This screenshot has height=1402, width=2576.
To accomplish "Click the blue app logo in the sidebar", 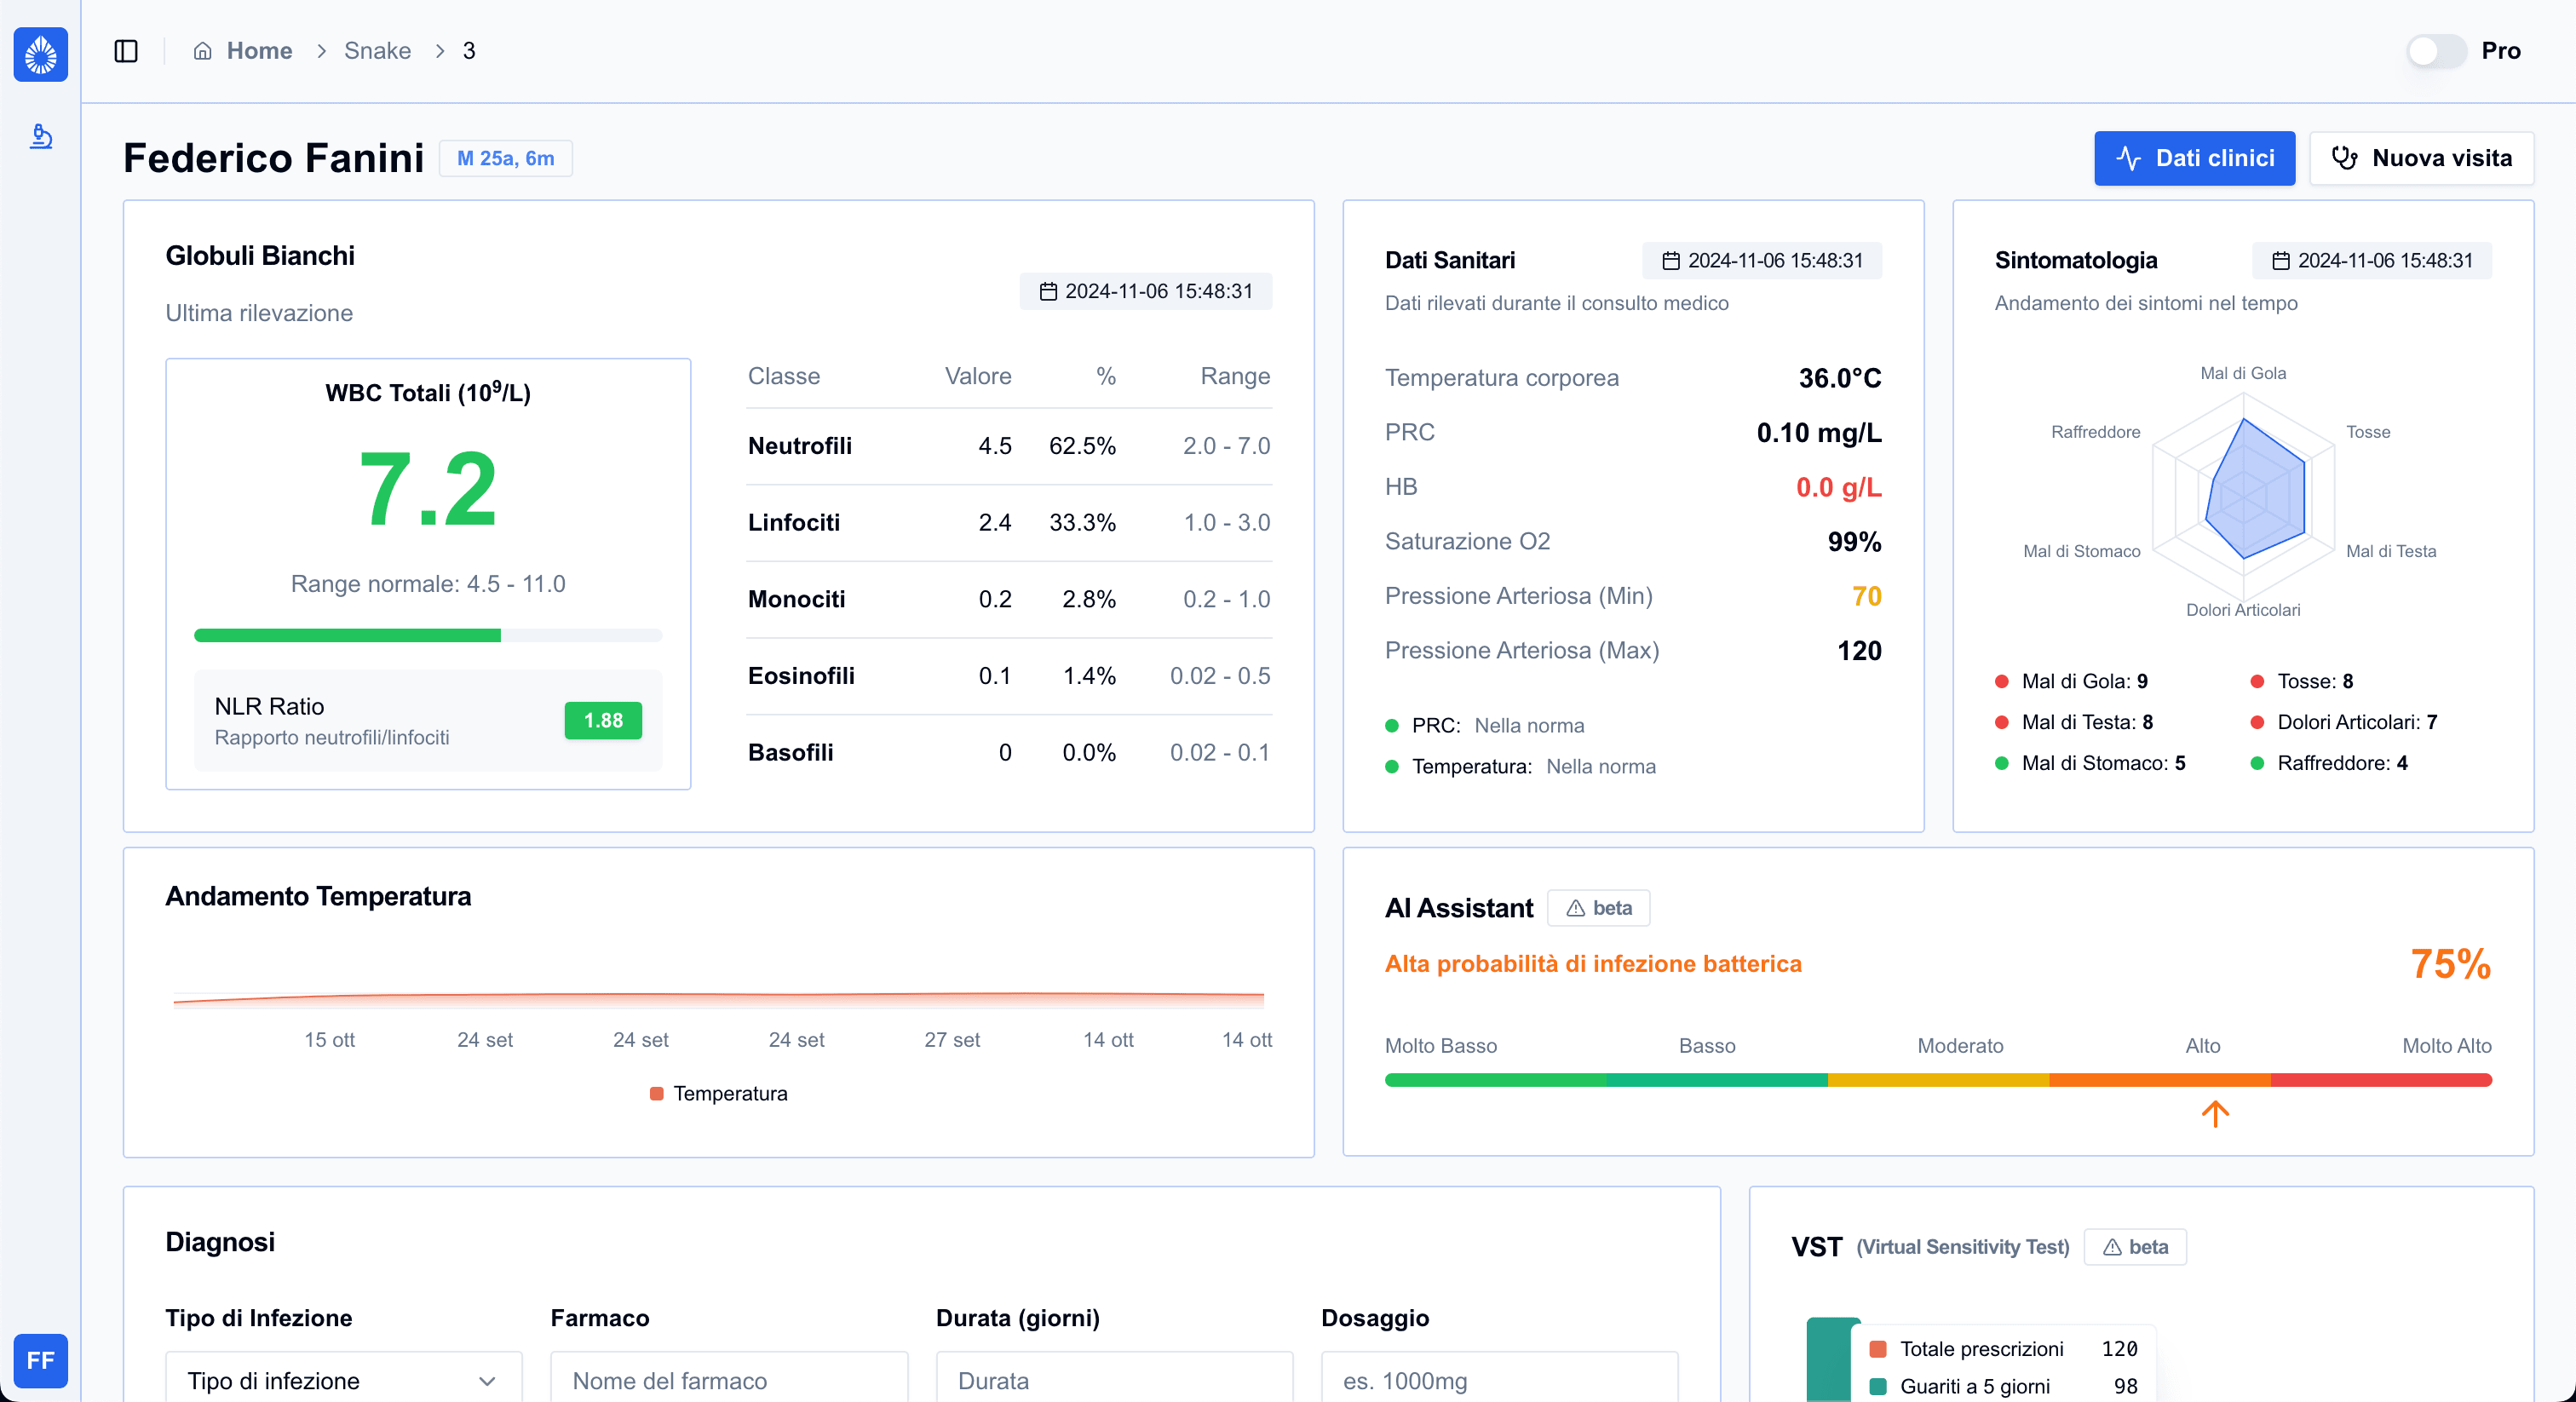I will [41, 55].
